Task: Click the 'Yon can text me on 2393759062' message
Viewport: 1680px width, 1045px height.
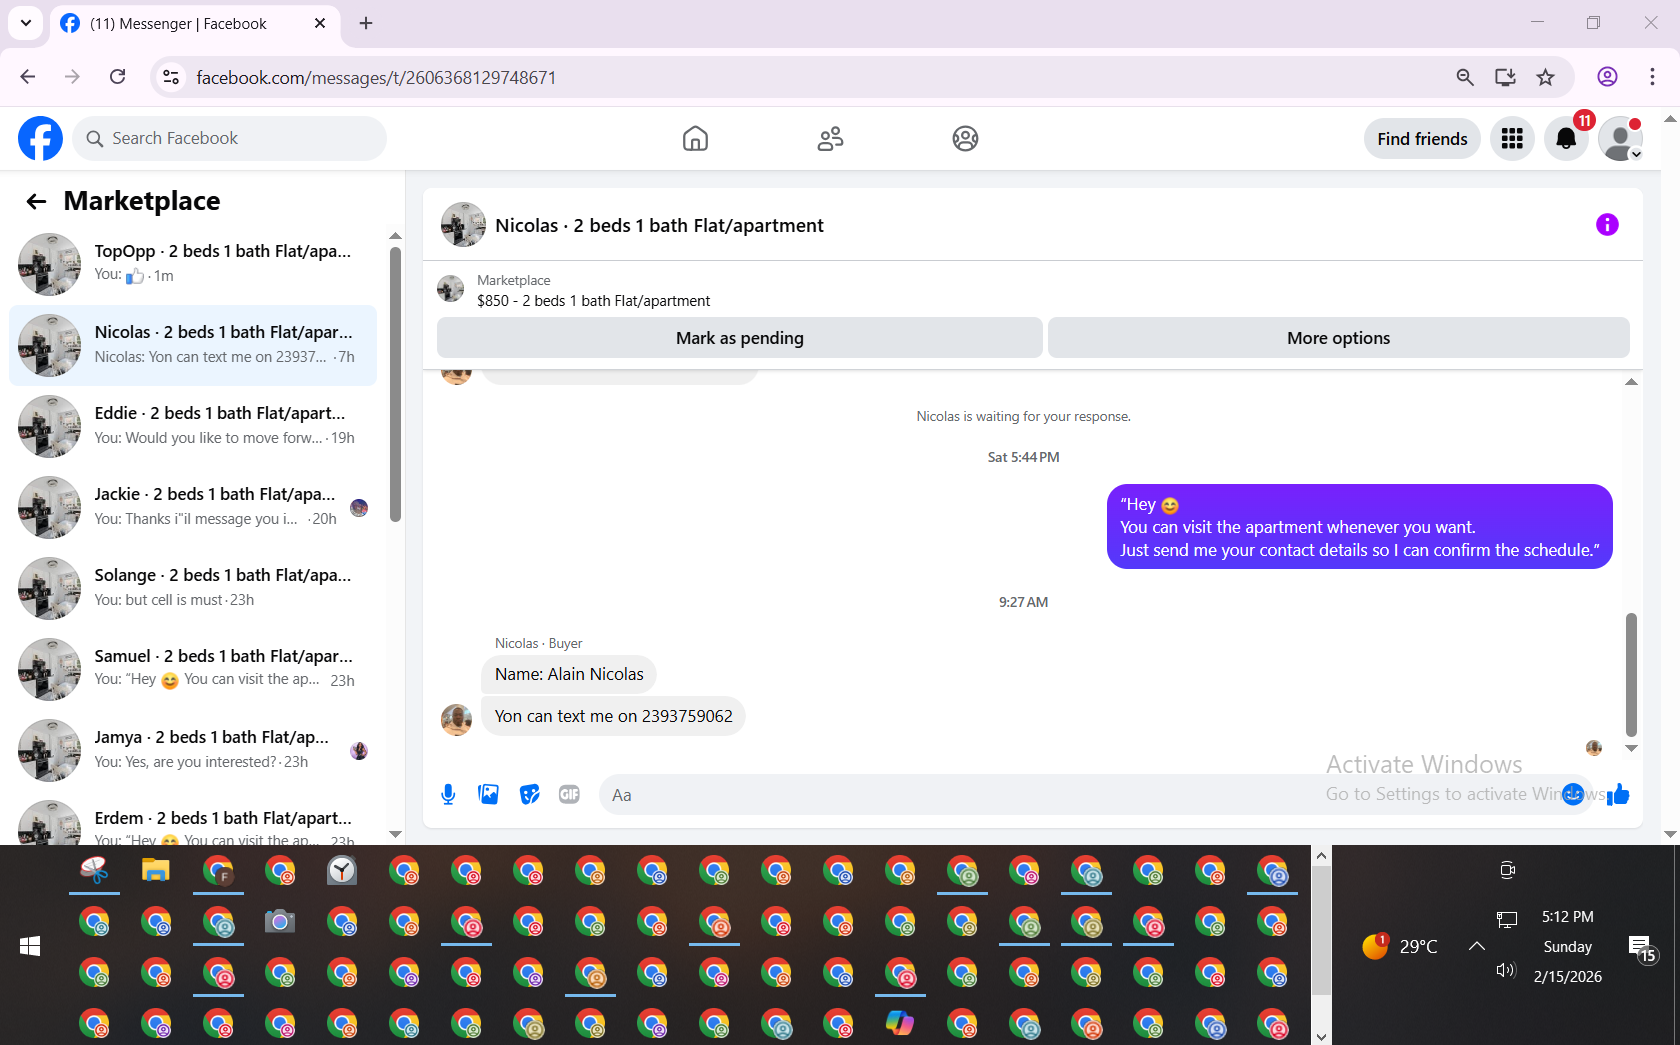Action: pos(613,716)
